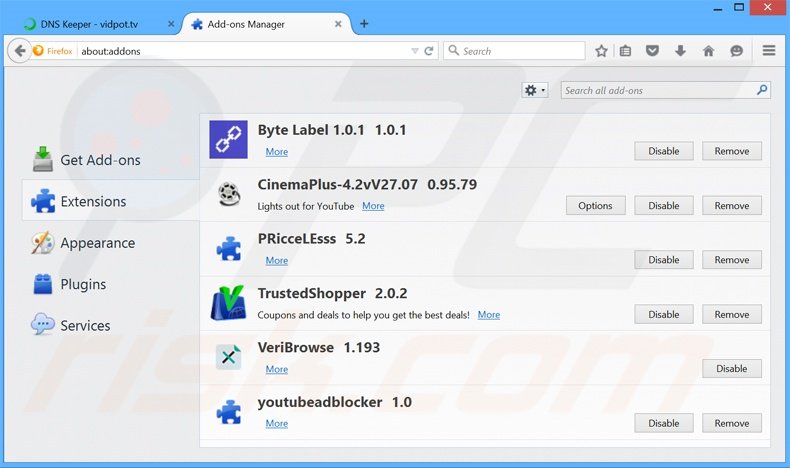790x468 pixels.
Task: Focus the browser Search box
Action: [x=514, y=51]
